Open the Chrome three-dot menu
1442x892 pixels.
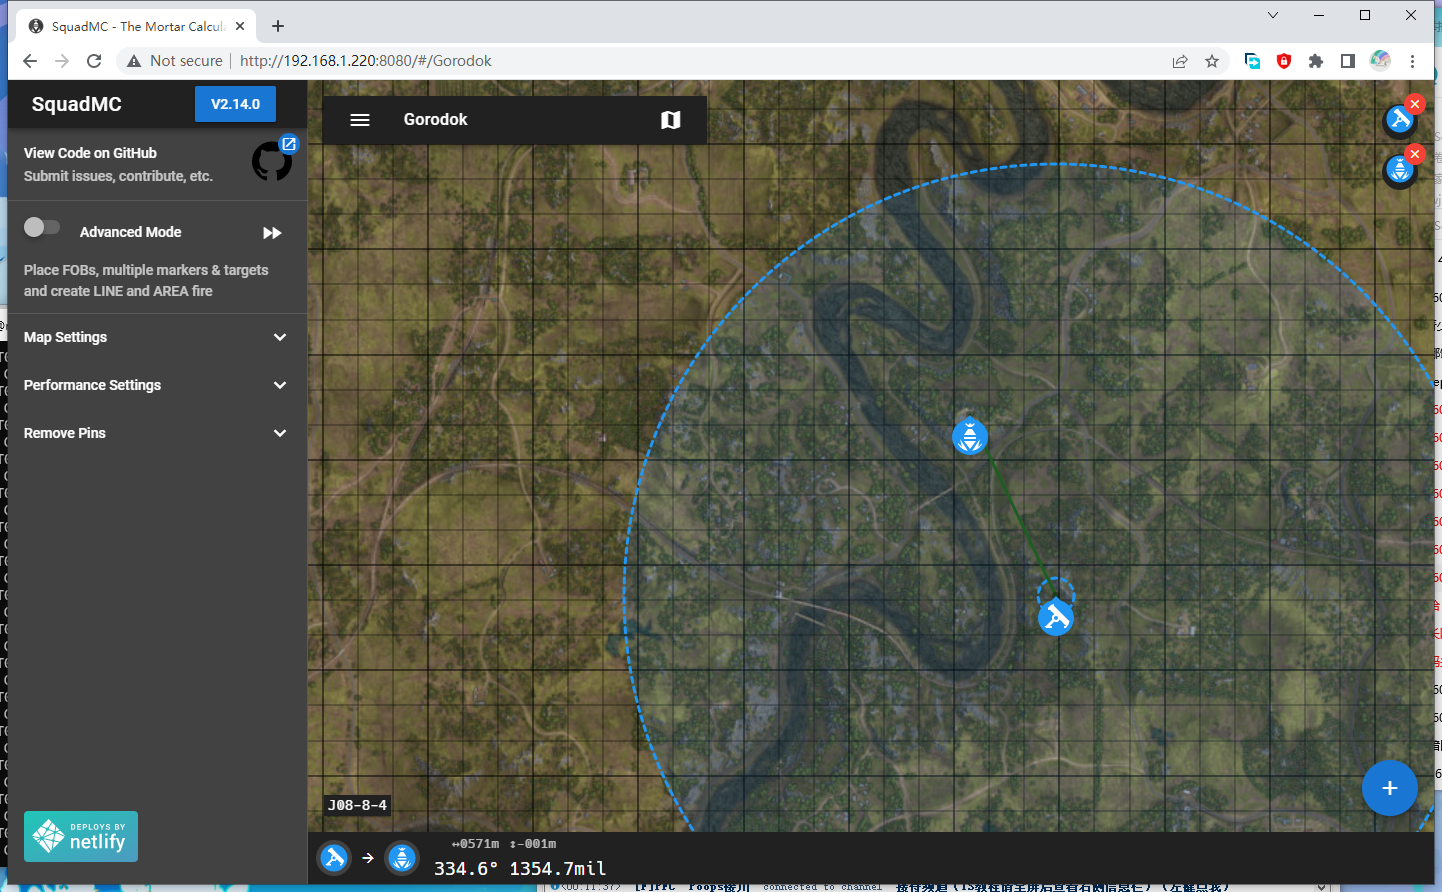pos(1412,61)
